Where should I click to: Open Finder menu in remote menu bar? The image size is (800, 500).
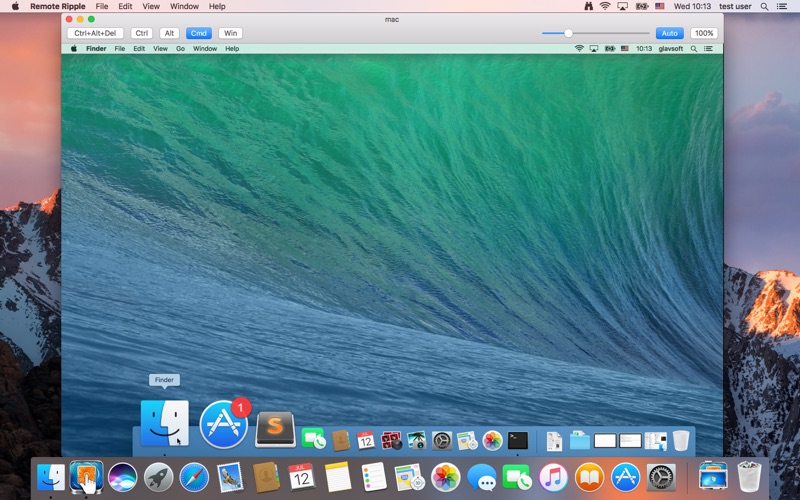(96, 48)
